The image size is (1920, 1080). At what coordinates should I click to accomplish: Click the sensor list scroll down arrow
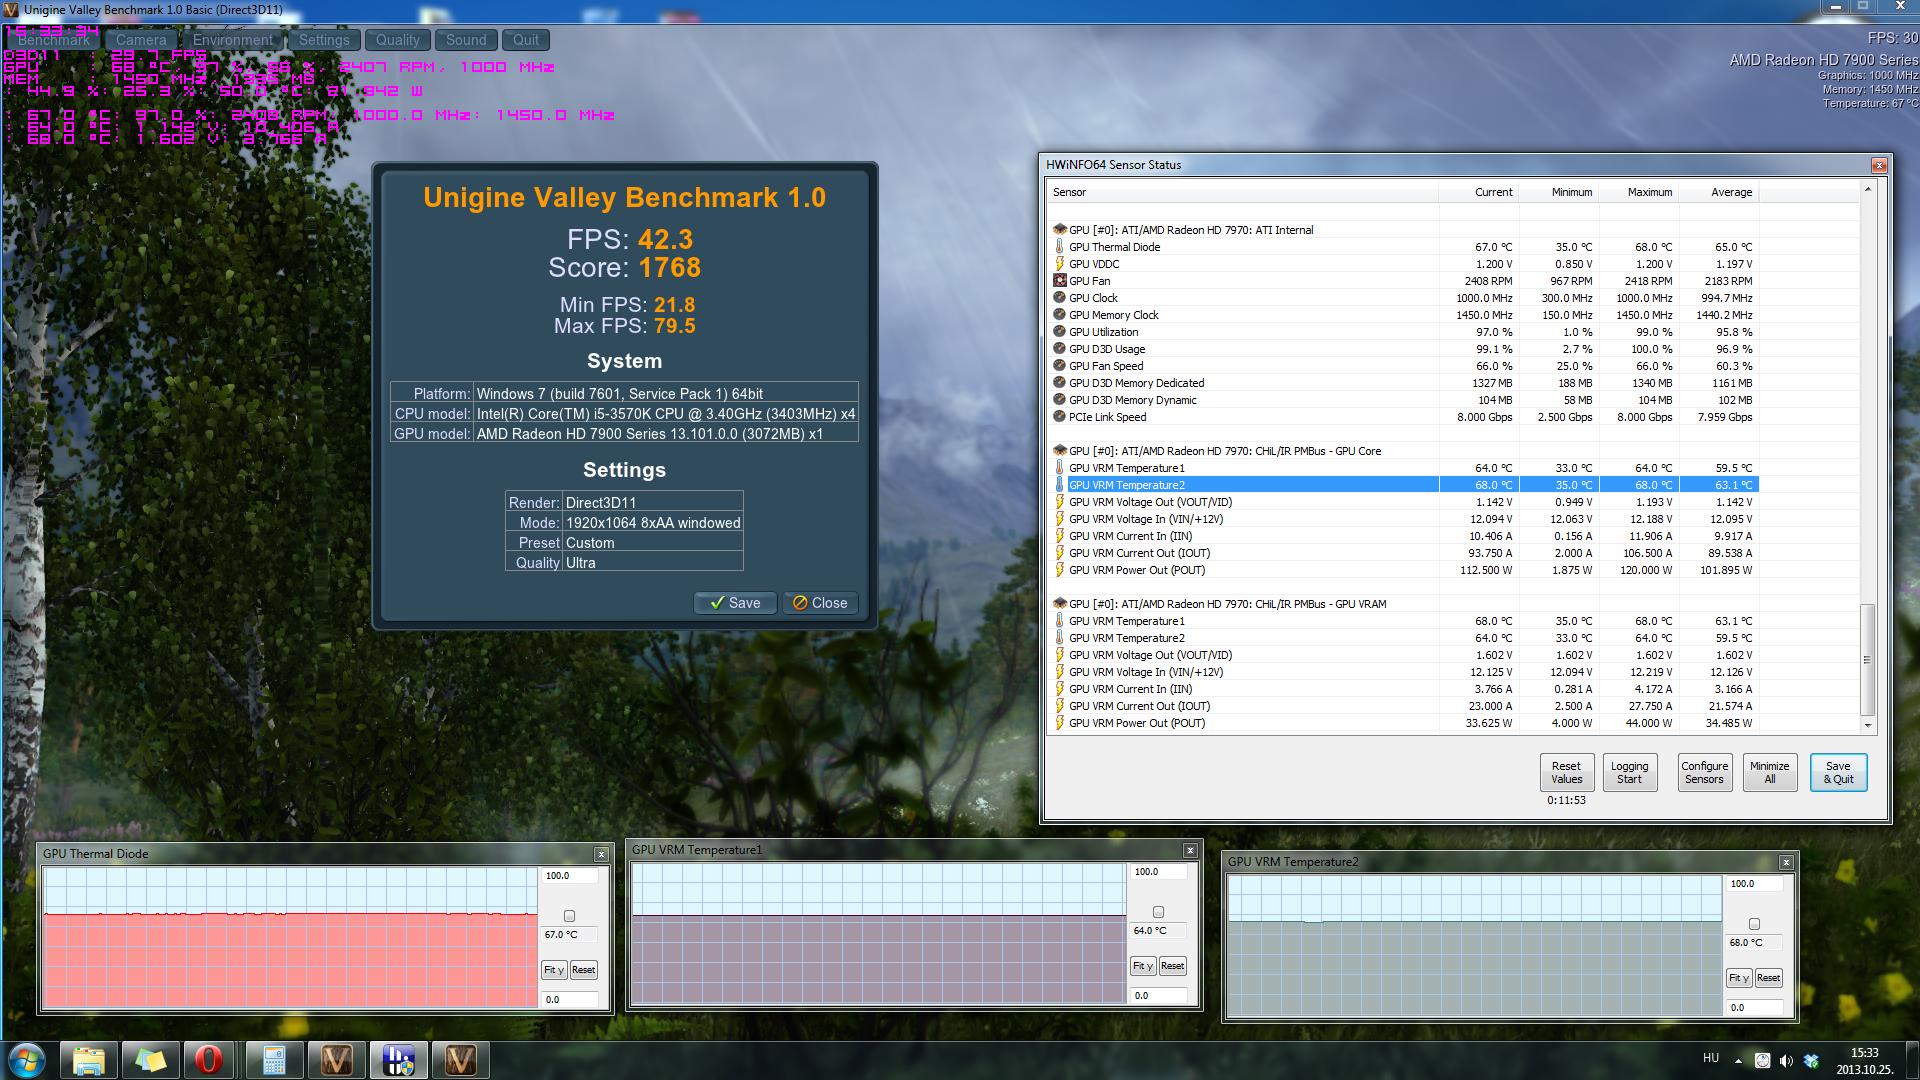[x=1867, y=725]
